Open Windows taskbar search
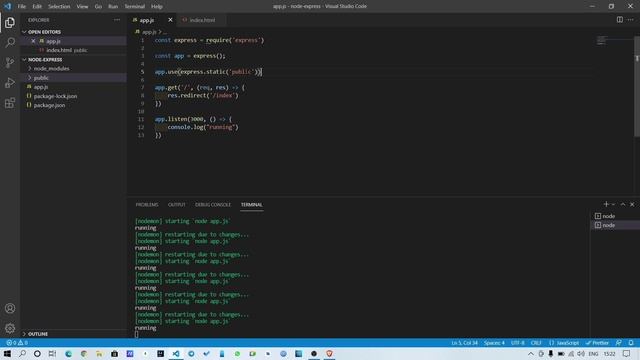Viewport: 640px width, 360px height. pos(22,353)
